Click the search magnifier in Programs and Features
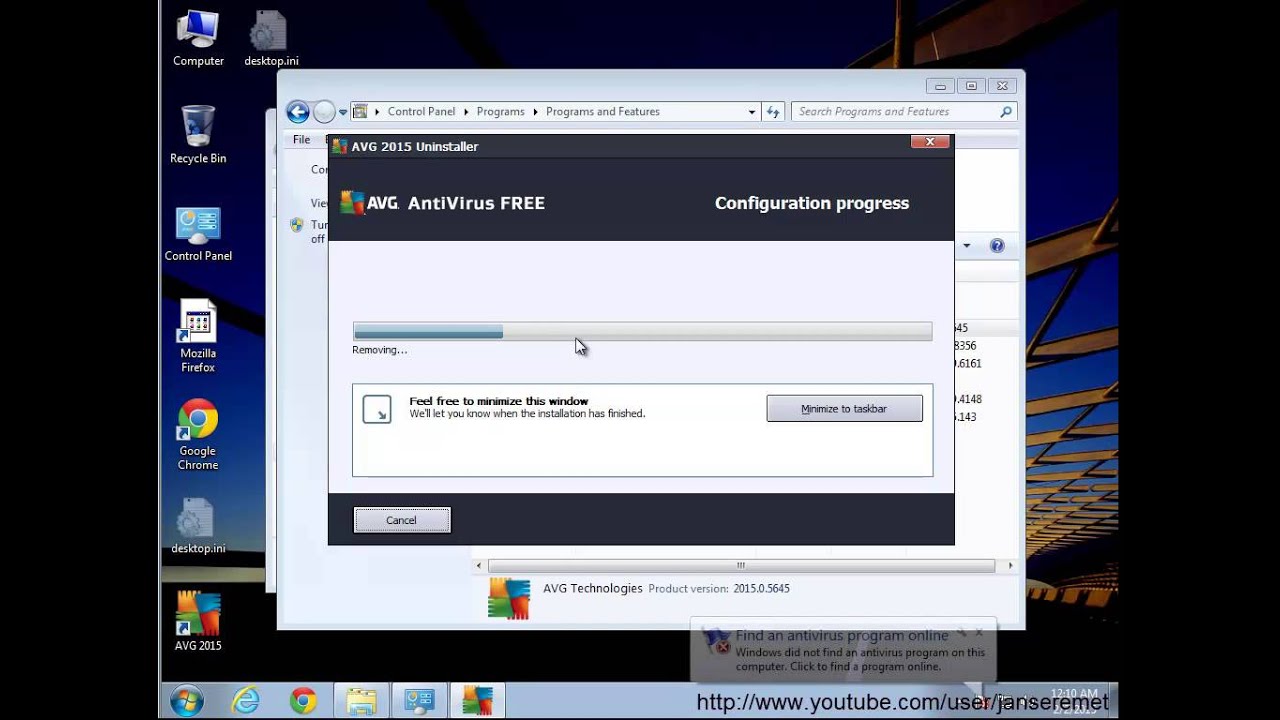 tap(1006, 112)
